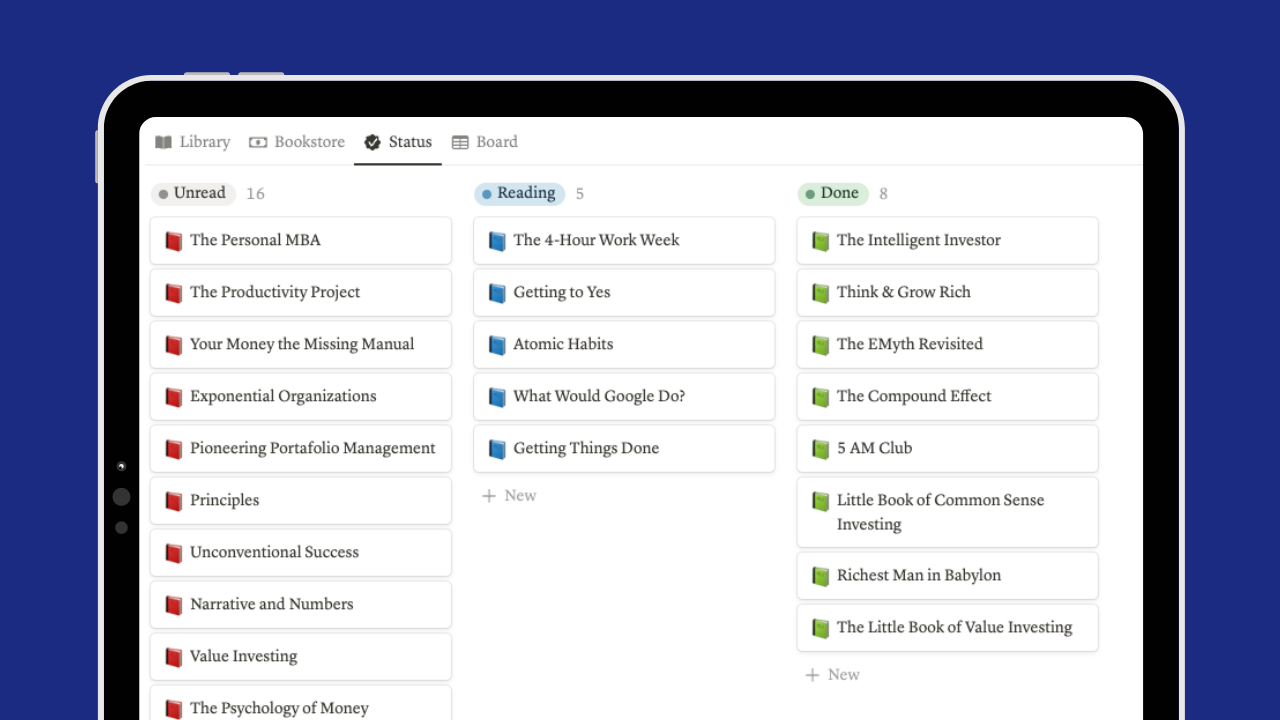The height and width of the screenshot is (720, 1280).
Task: Click blue book icon on The 4-Hour Work Week
Action: pos(497,241)
